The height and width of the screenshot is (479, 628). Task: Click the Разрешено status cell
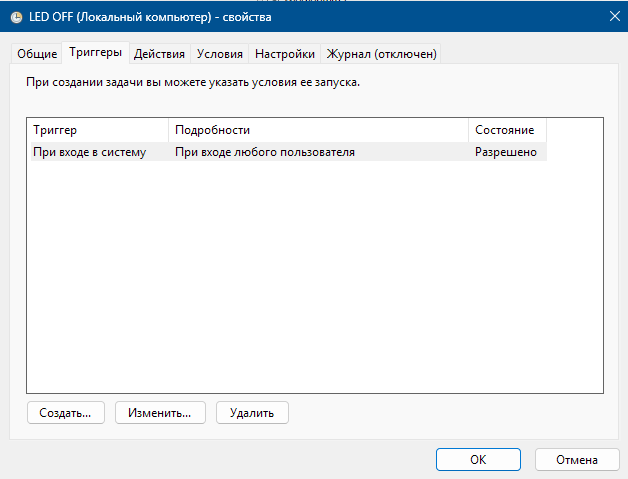point(506,152)
